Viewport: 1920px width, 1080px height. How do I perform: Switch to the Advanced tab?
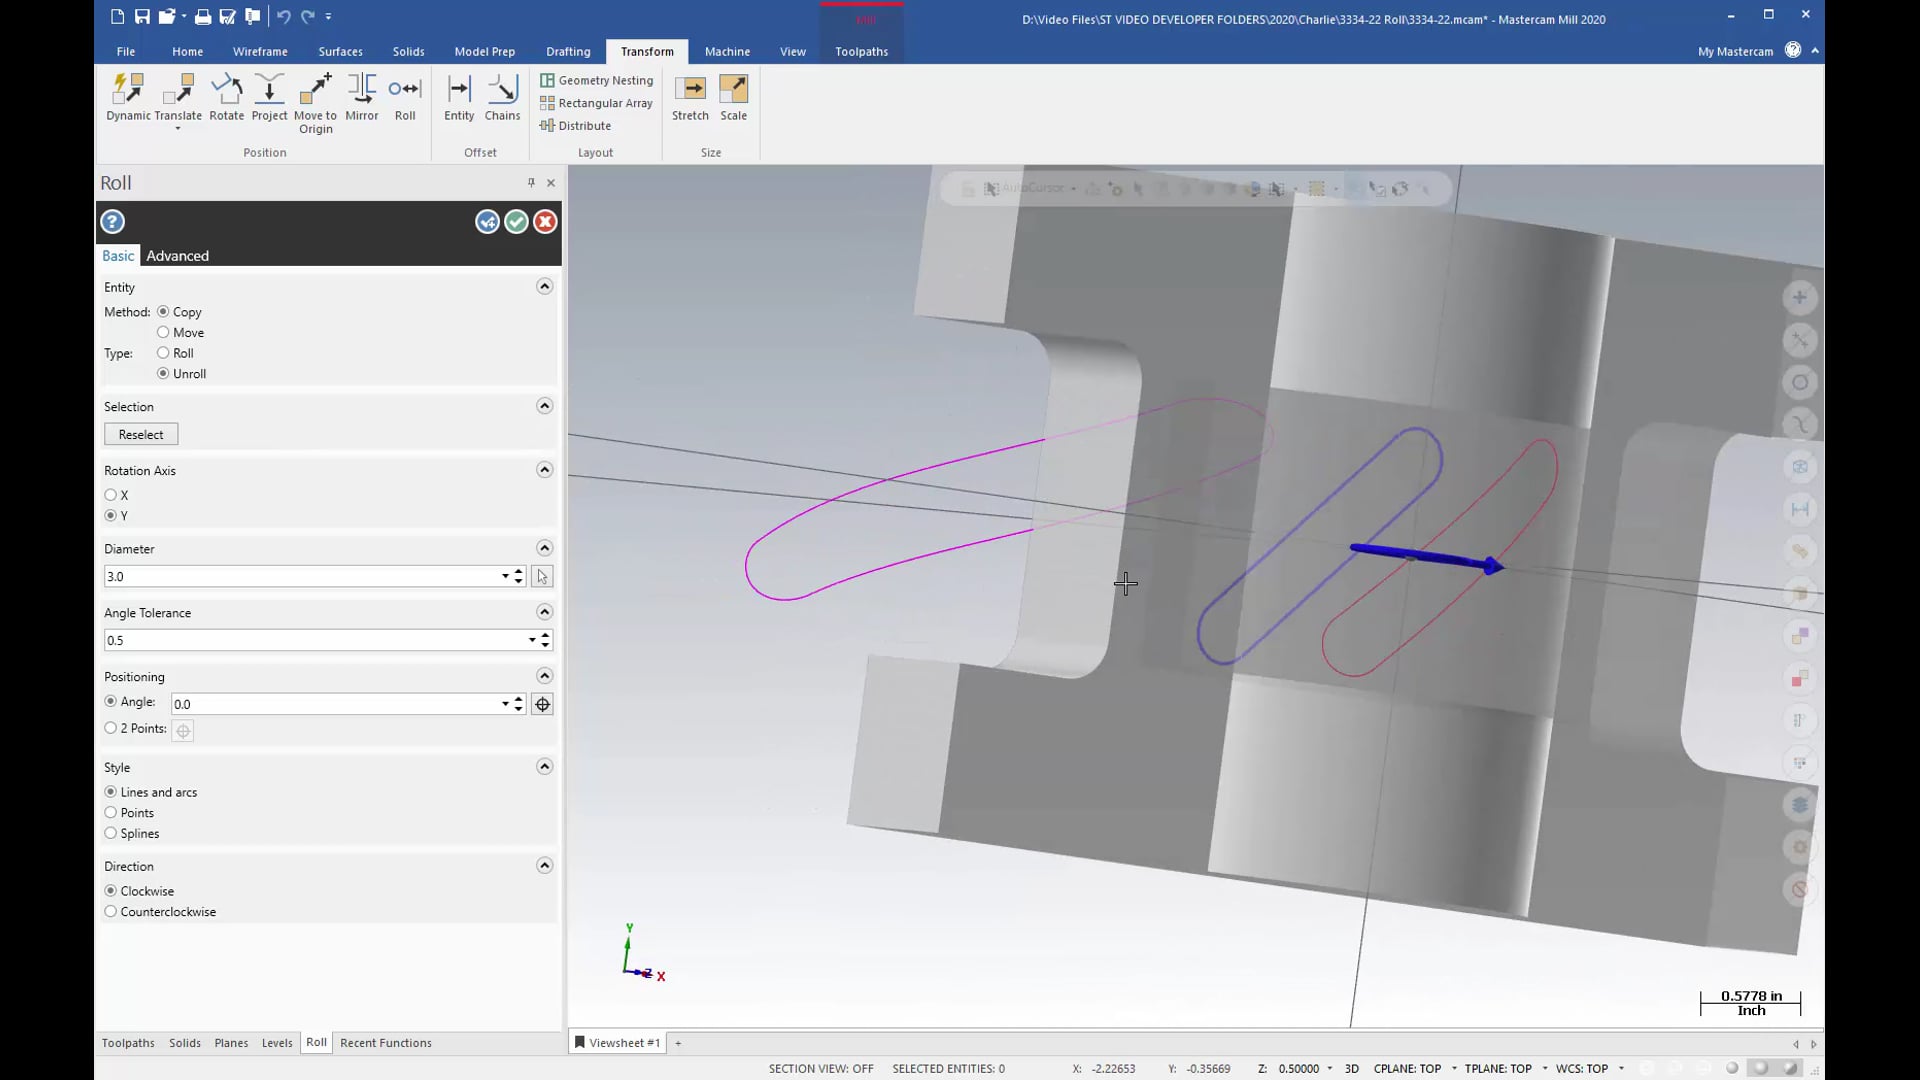coord(177,255)
